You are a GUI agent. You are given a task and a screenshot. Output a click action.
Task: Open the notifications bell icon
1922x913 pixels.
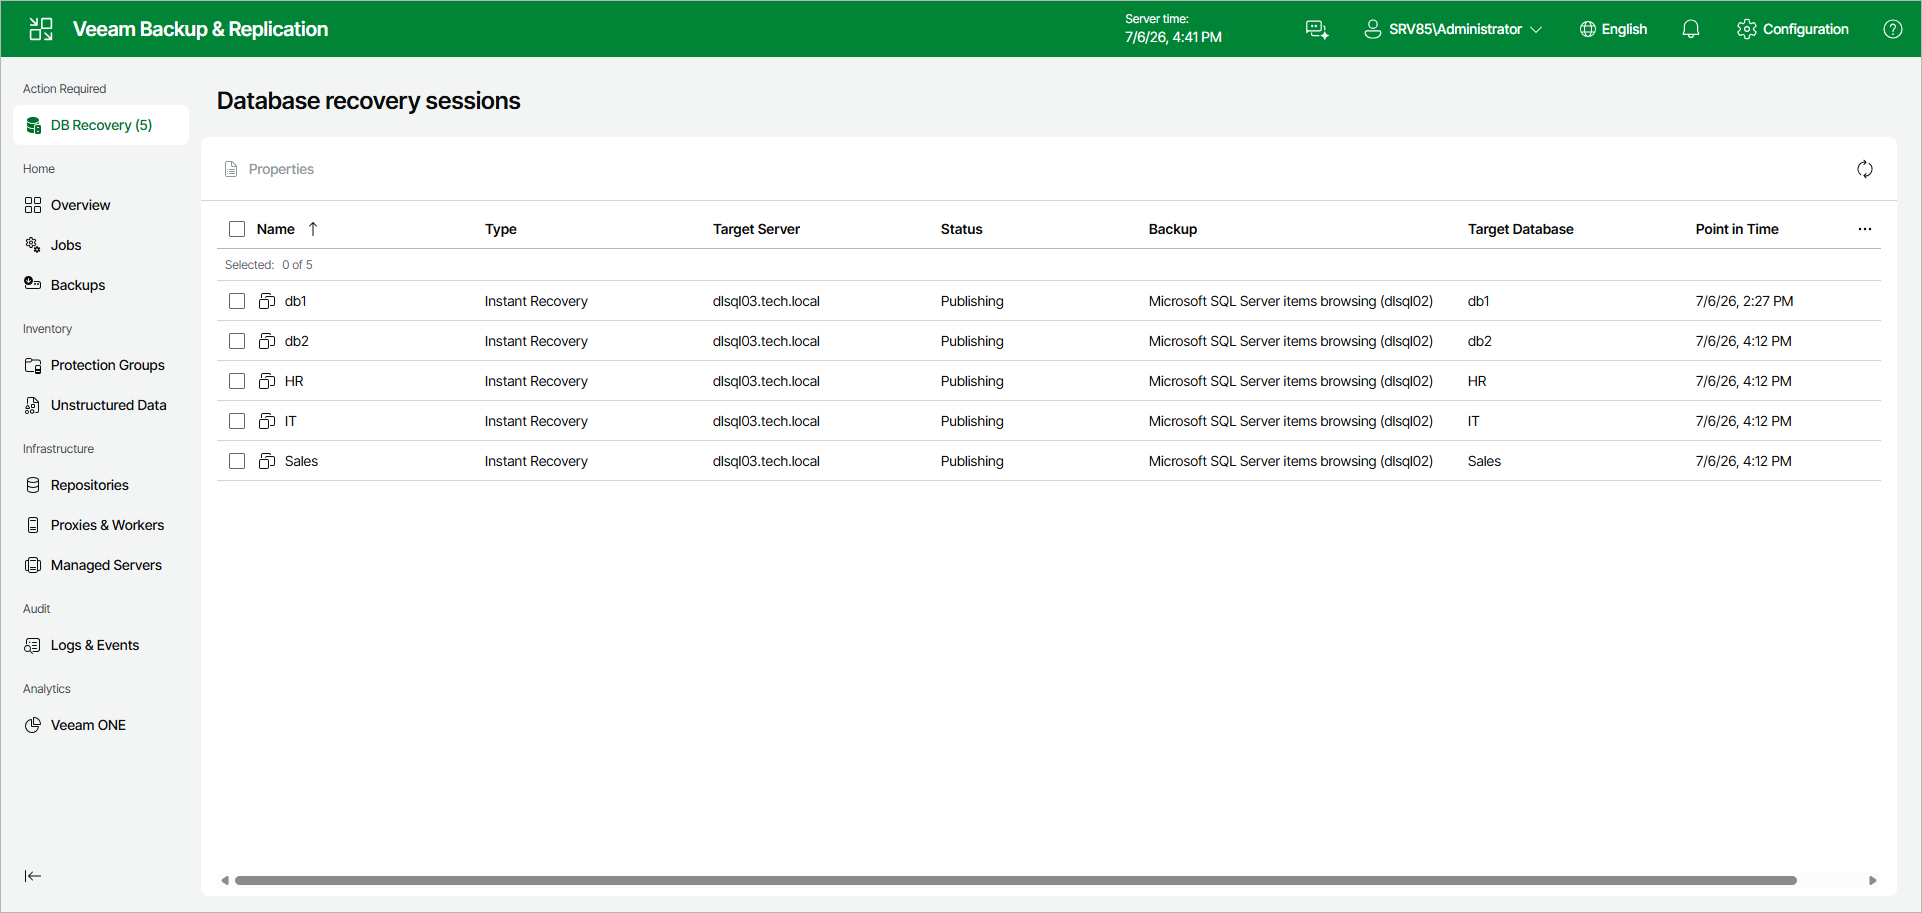[1690, 29]
